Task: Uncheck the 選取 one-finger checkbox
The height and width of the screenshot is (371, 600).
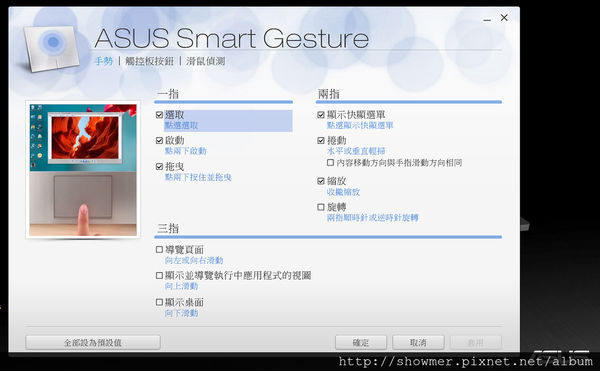Action: (x=160, y=115)
